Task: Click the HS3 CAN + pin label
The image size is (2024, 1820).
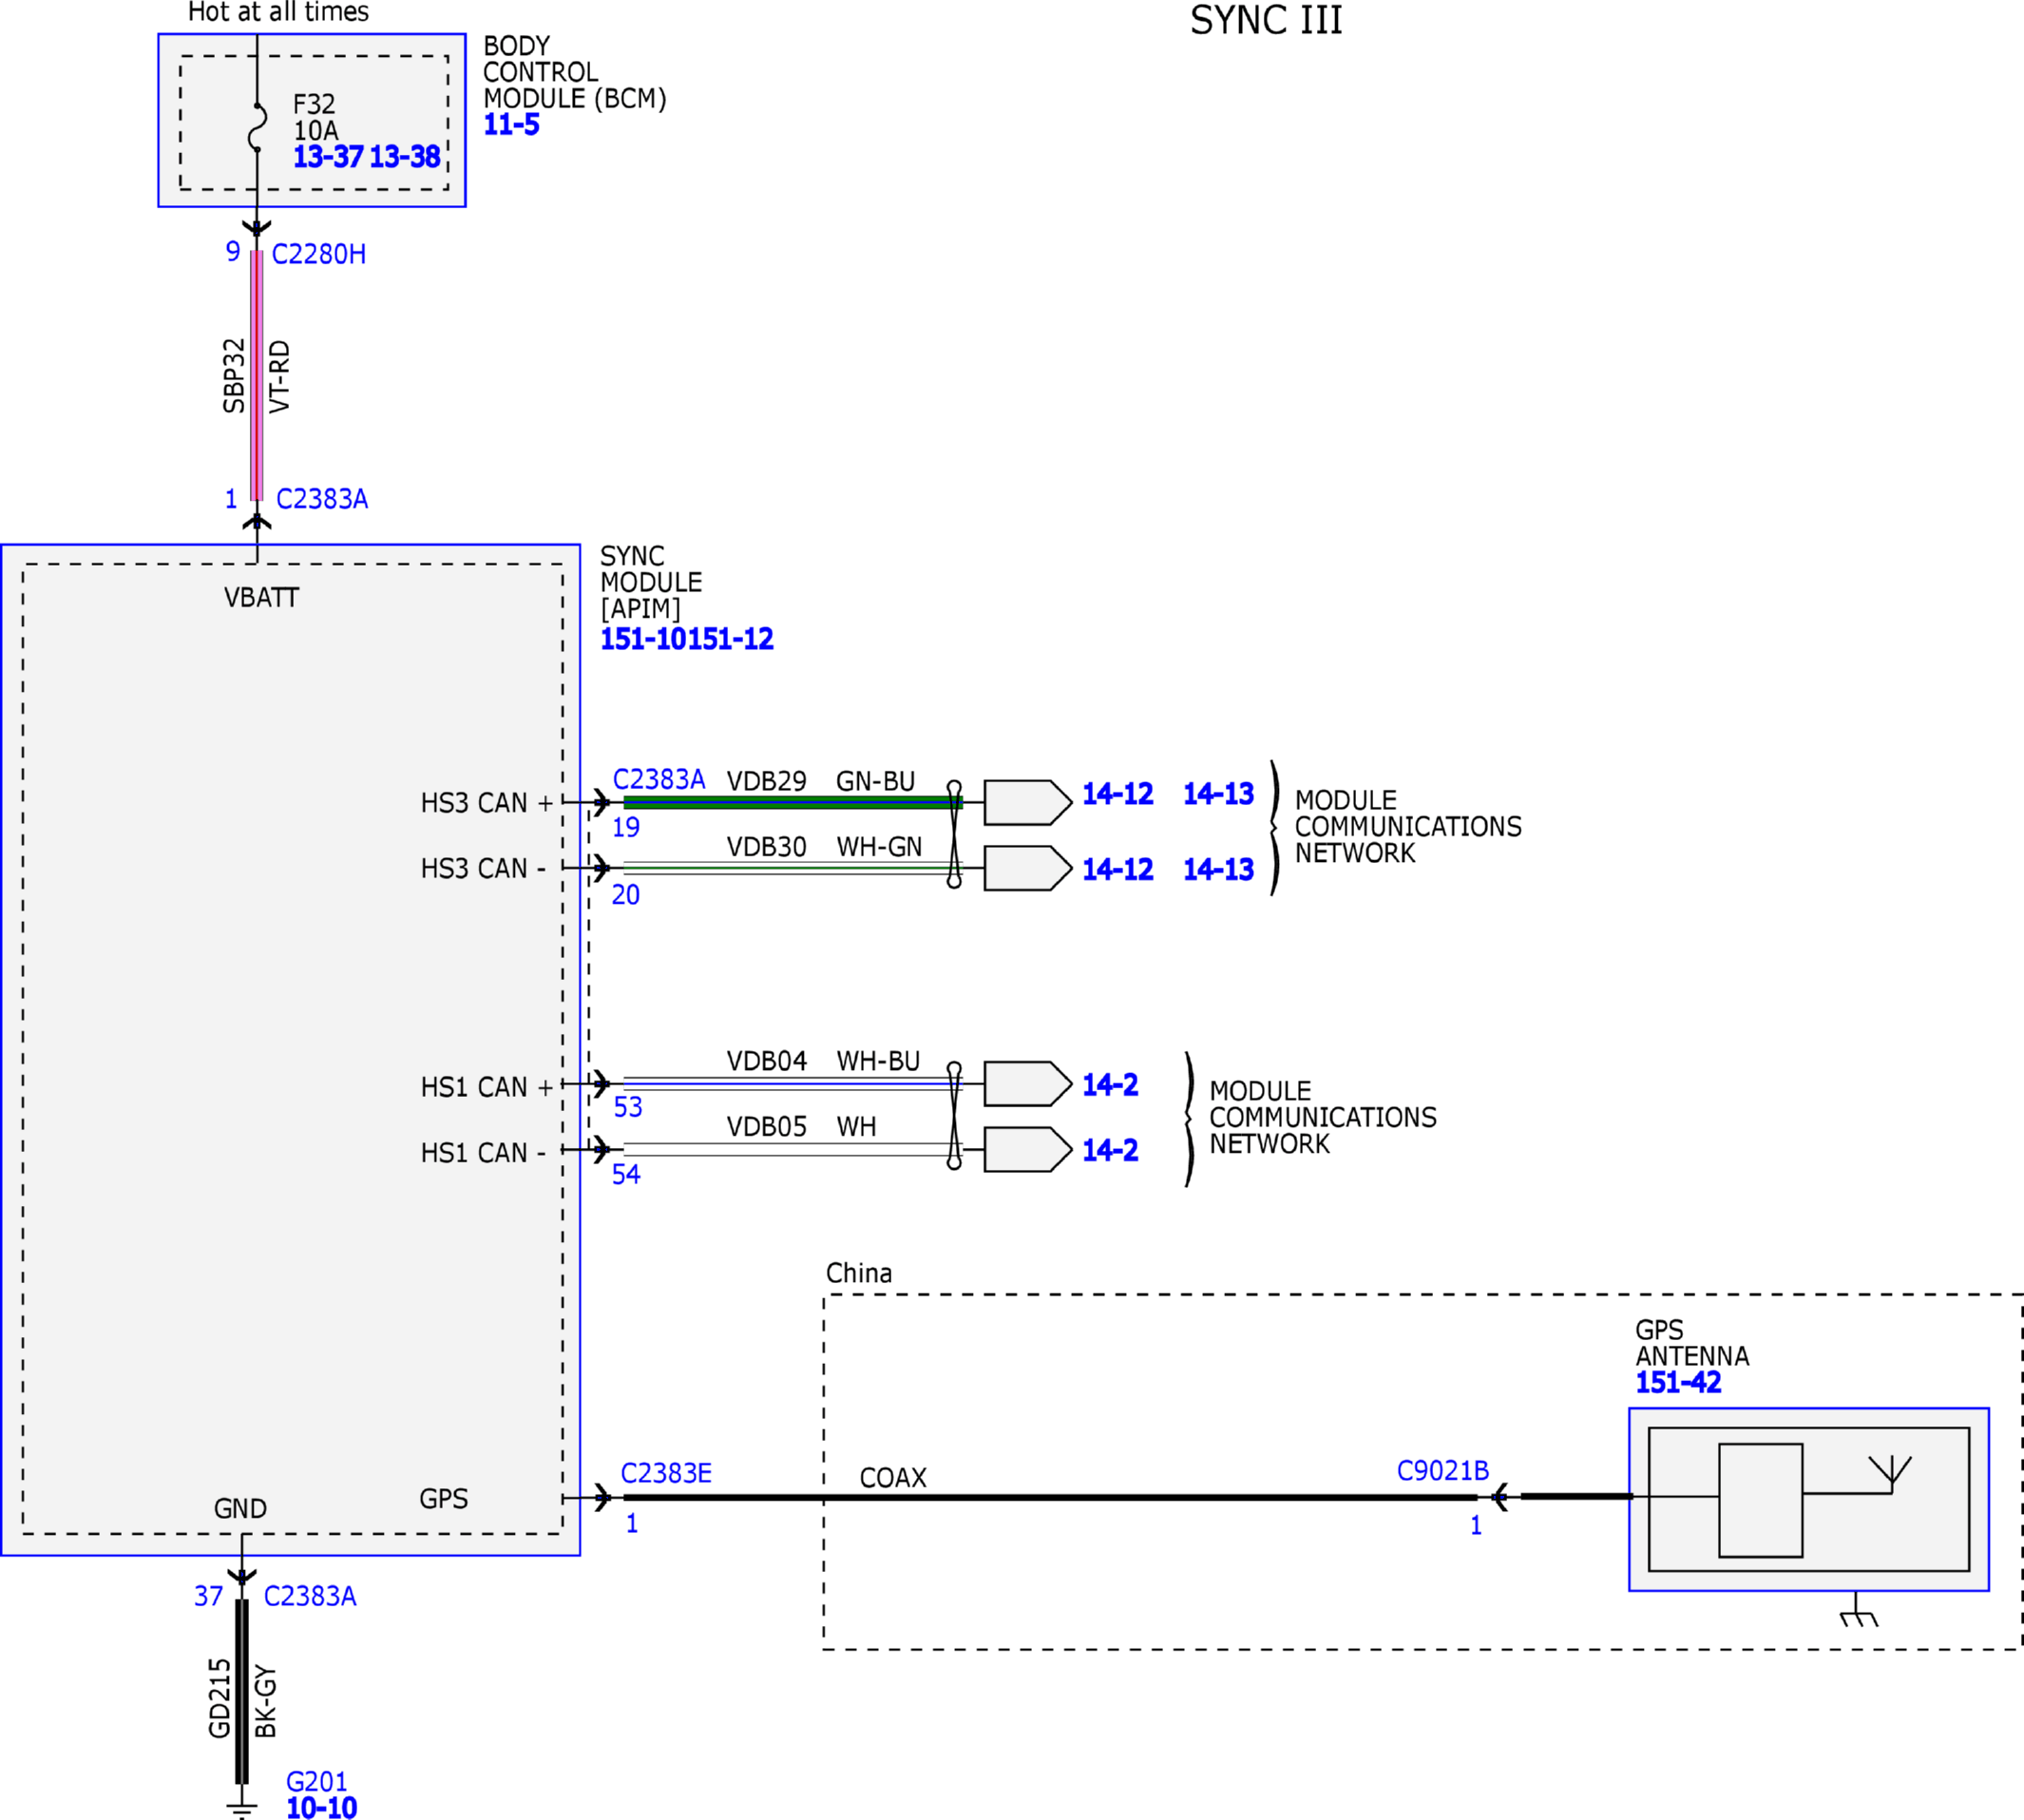Action: tap(487, 803)
